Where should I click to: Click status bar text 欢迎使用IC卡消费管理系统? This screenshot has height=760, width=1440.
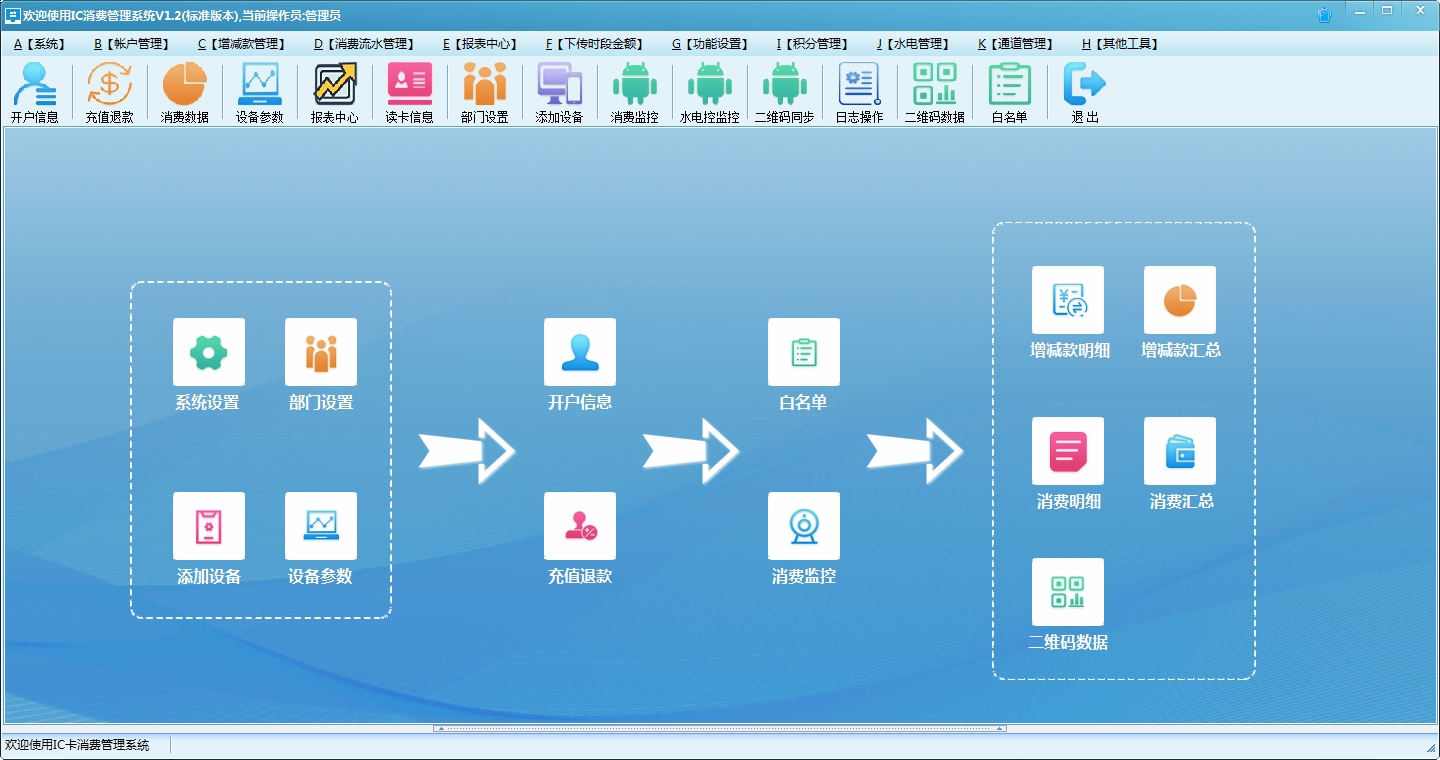click(x=77, y=745)
